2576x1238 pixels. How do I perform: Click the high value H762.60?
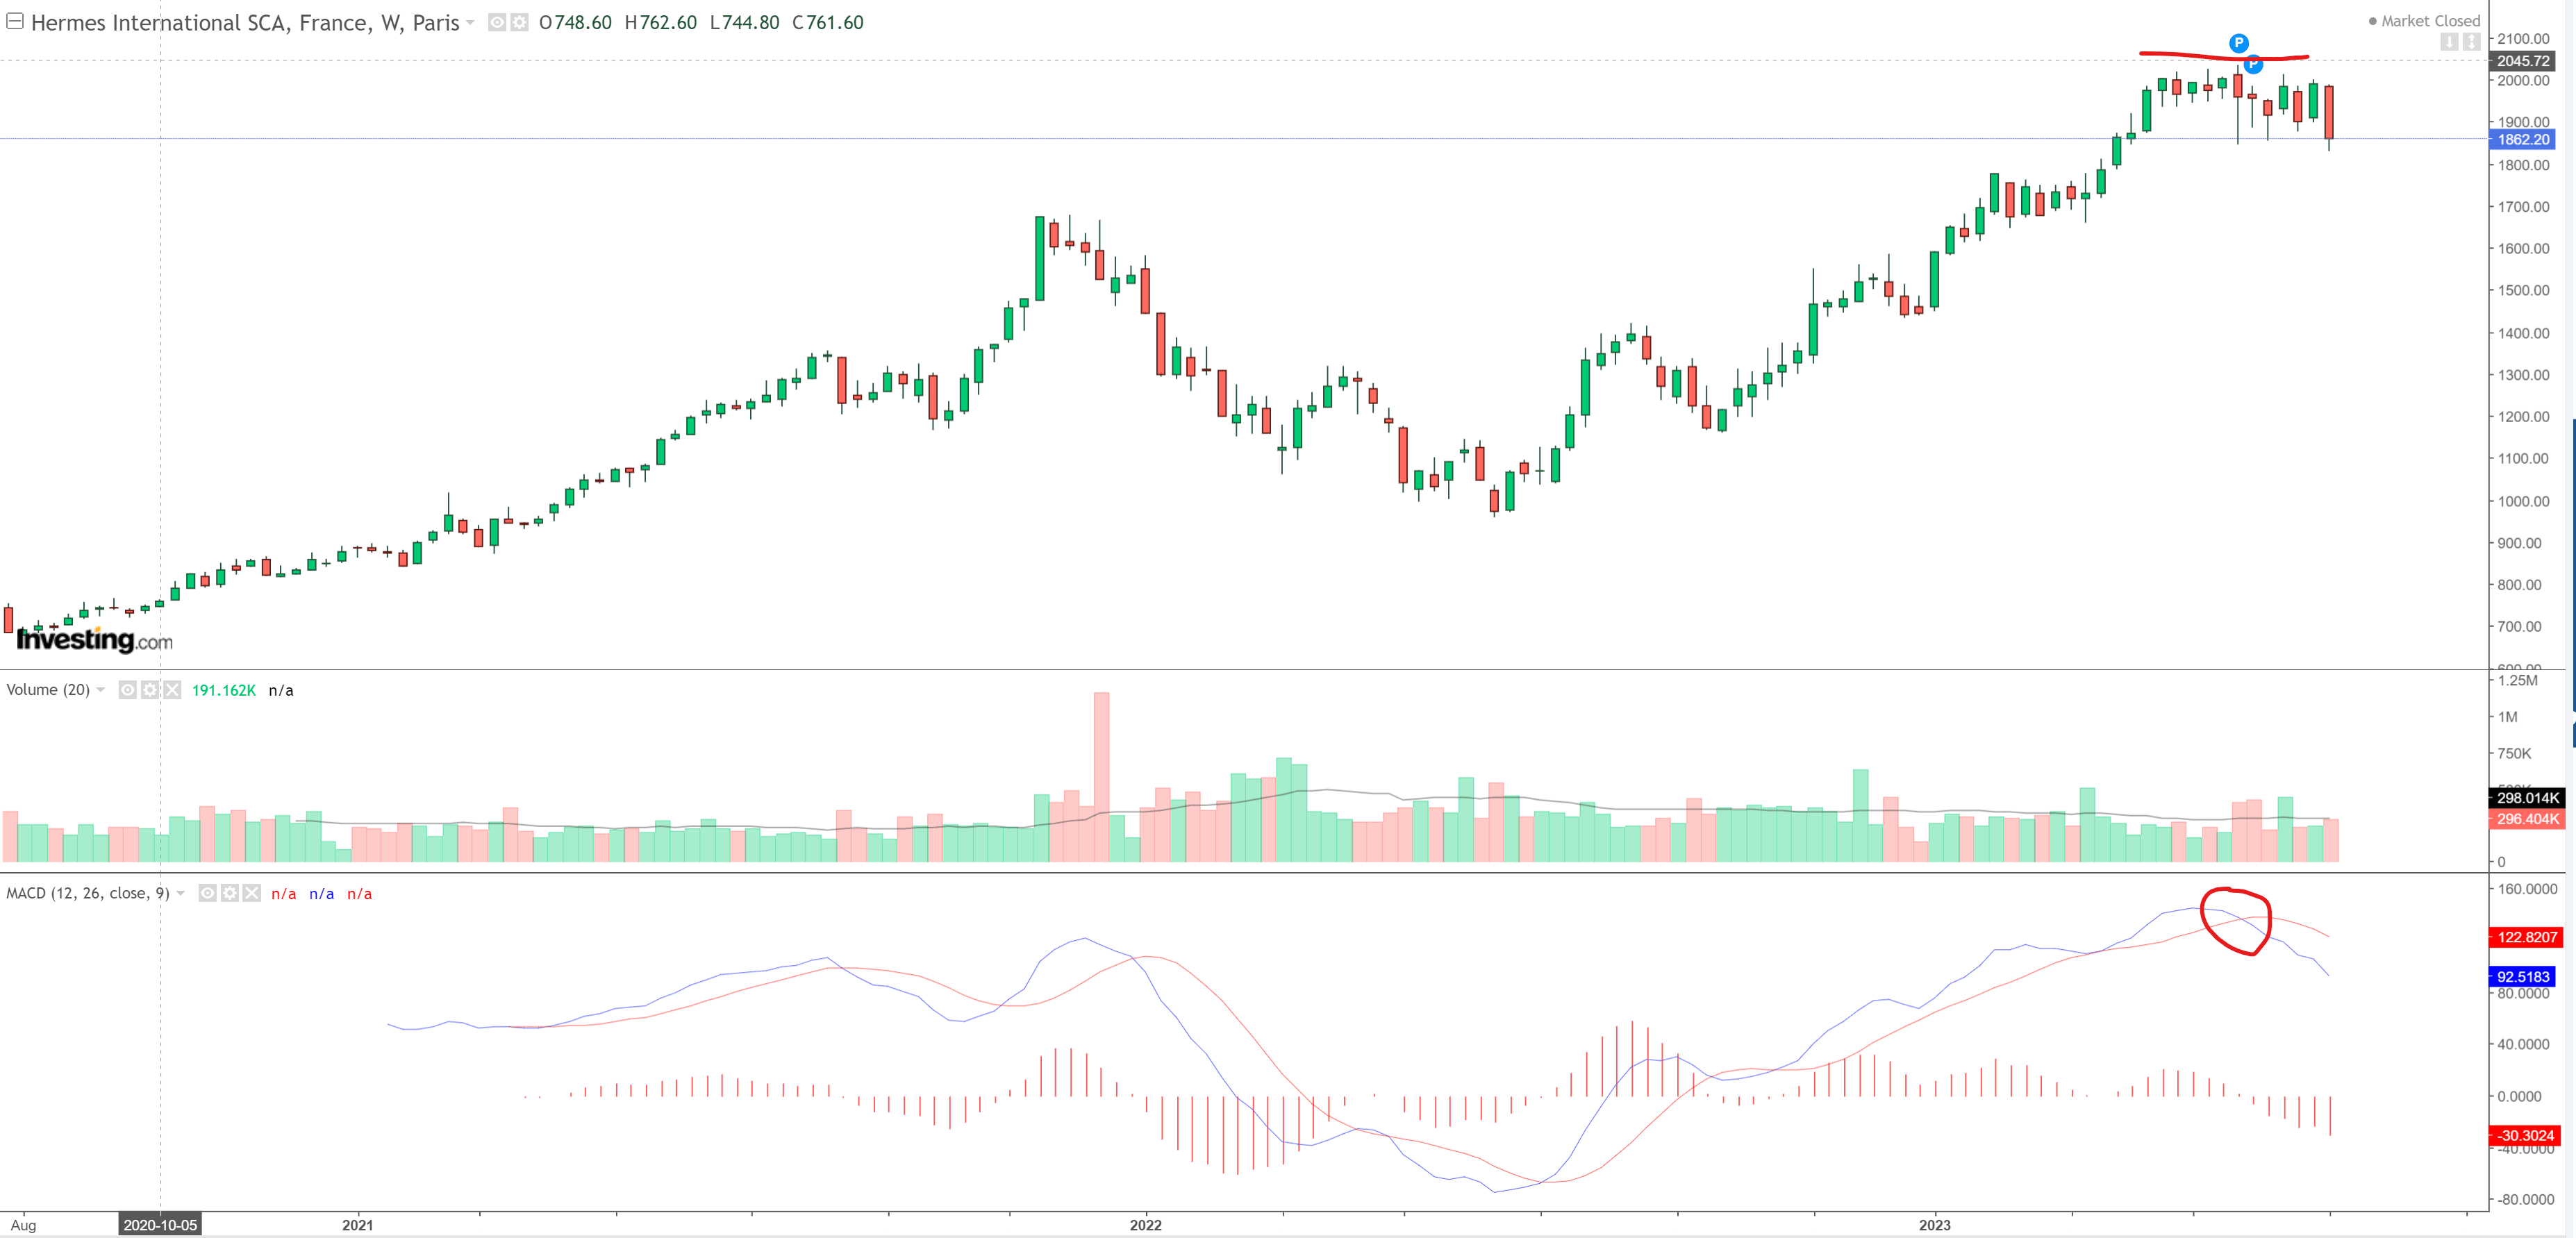(x=661, y=22)
